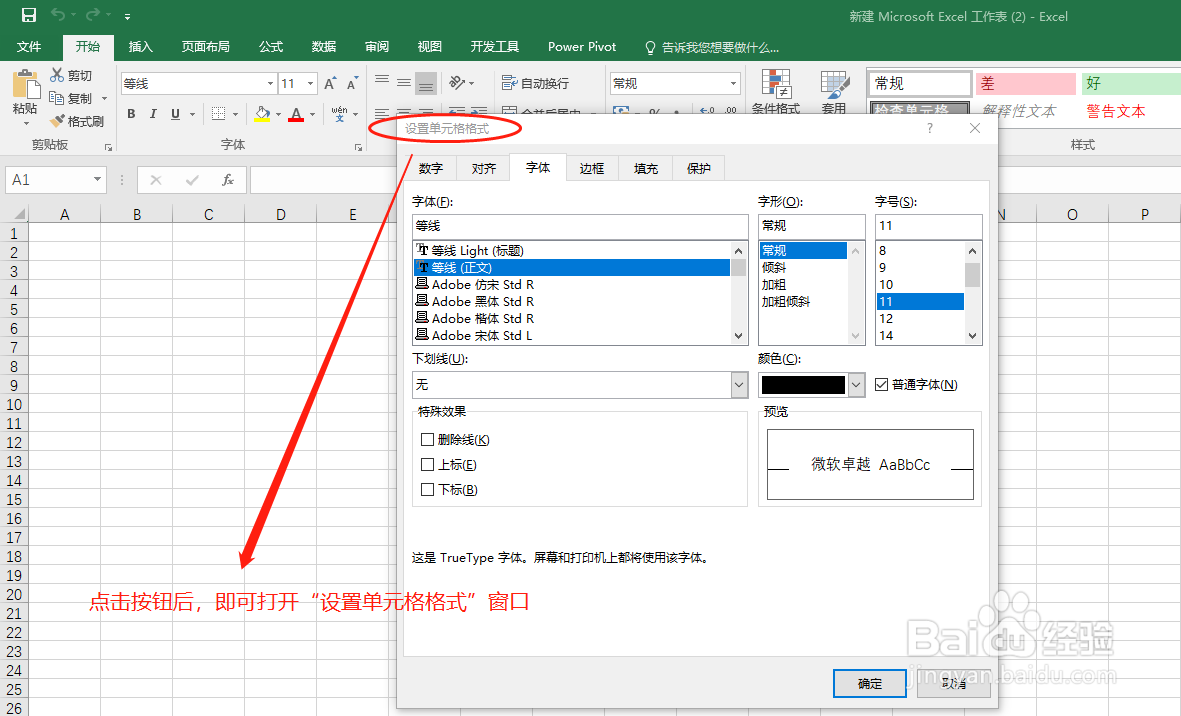Apply the Warning Text (警告文本) style

pyautogui.click(x=1115, y=111)
